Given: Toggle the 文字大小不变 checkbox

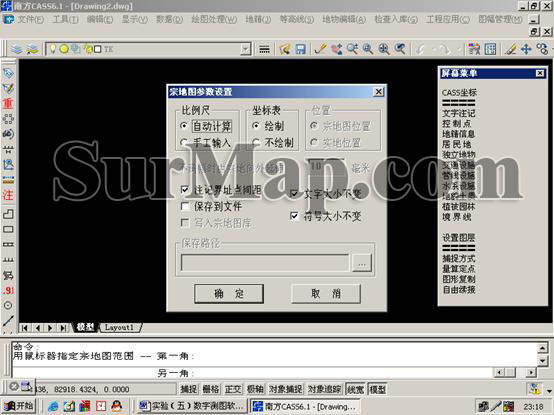Looking at the screenshot, I should tap(294, 193).
